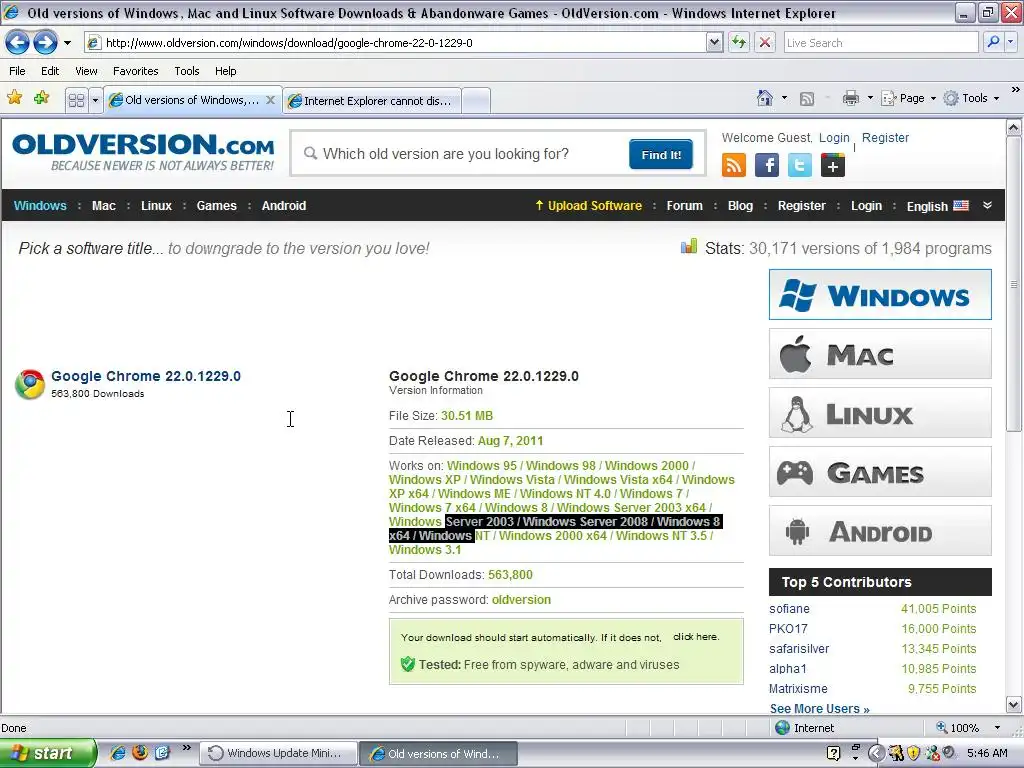Open the View menu

(86, 71)
